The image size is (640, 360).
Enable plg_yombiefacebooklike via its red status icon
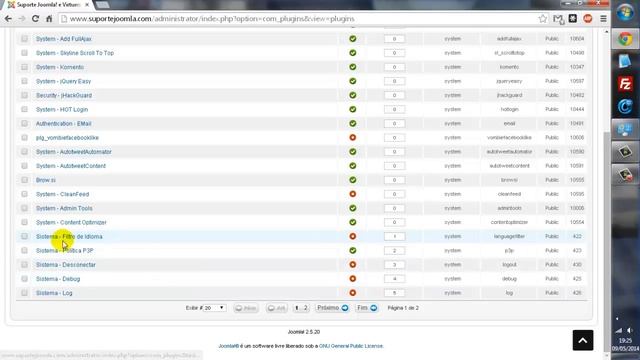pos(353,138)
